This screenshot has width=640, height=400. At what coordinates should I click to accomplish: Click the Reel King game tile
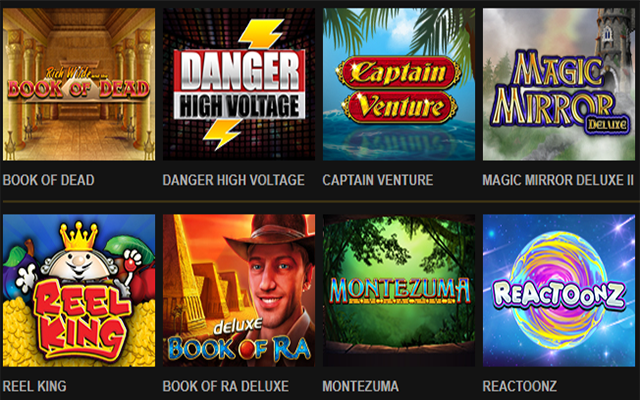79,290
